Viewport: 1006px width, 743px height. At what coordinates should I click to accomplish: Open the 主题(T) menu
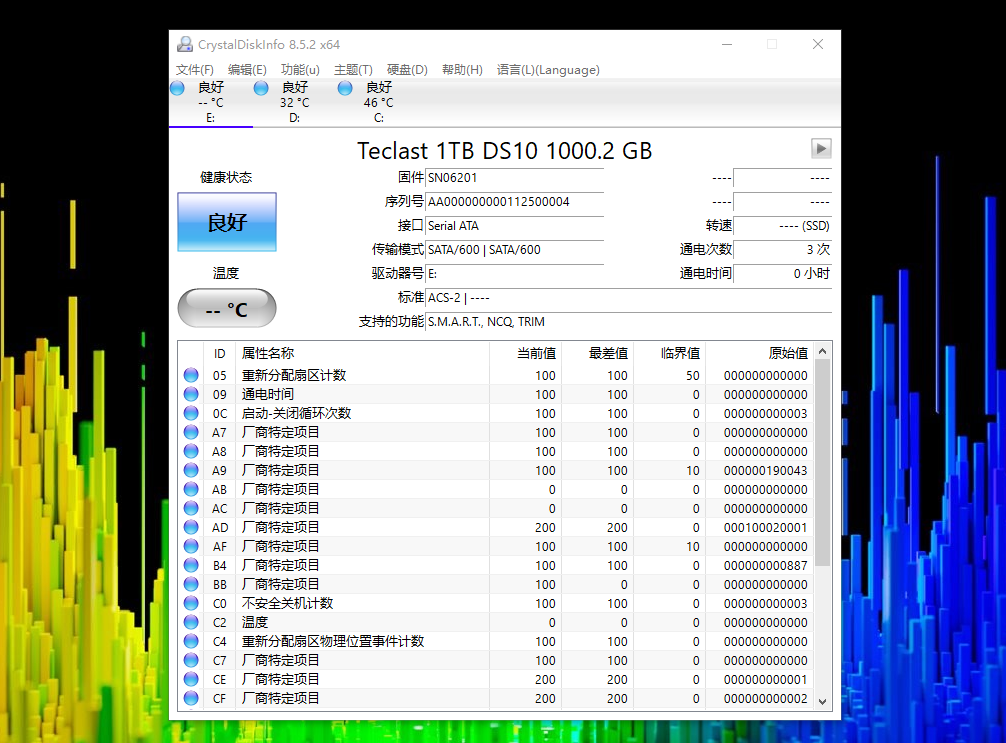(x=353, y=69)
